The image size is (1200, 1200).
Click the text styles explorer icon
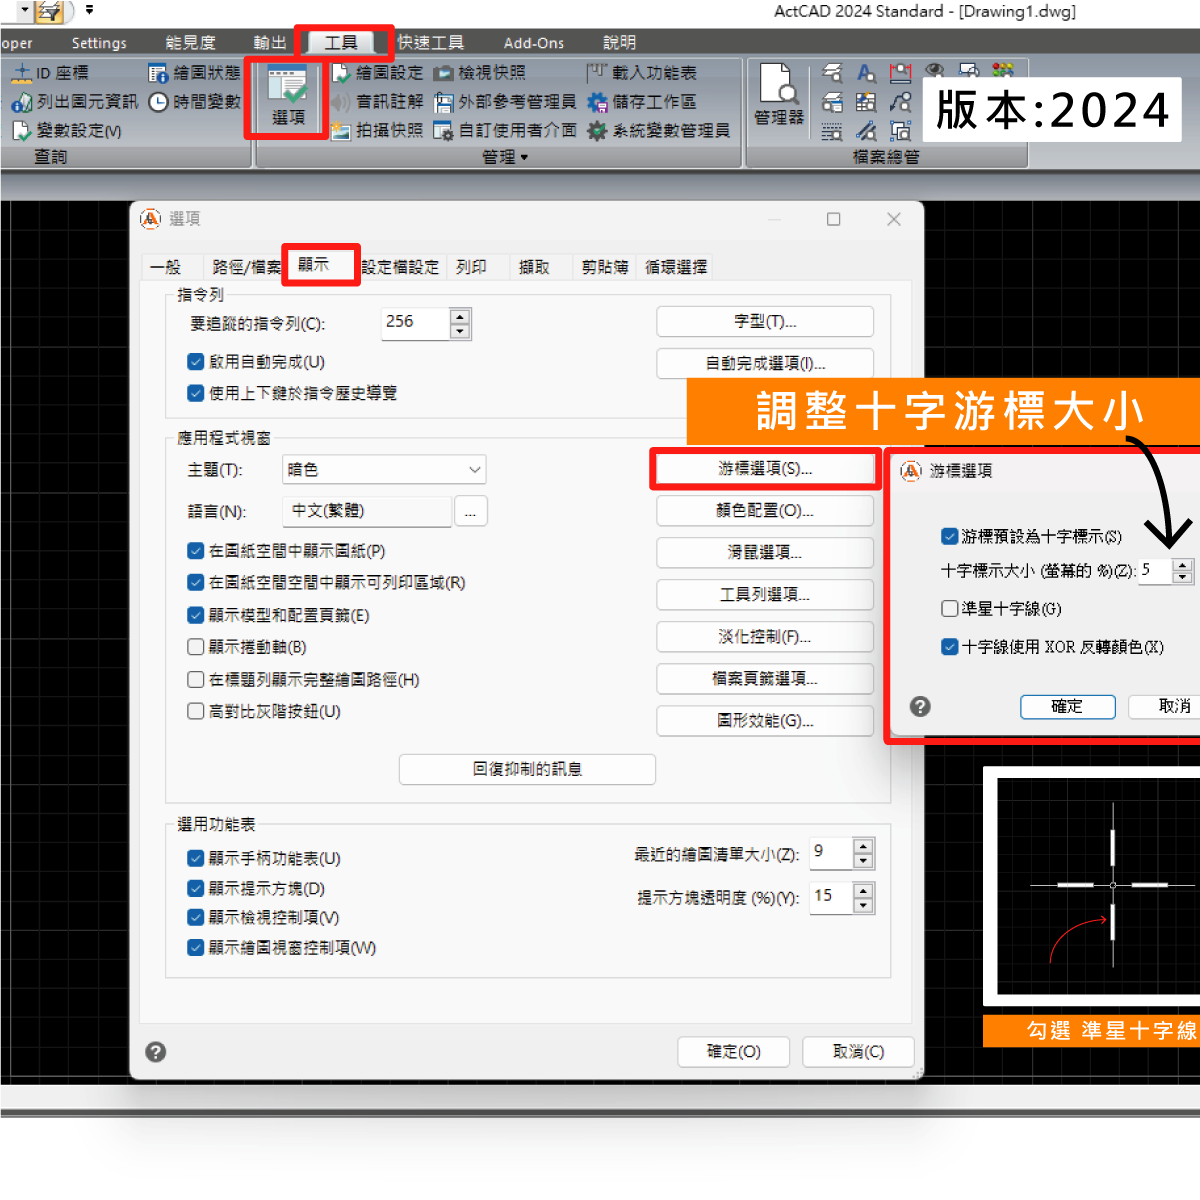866,73
